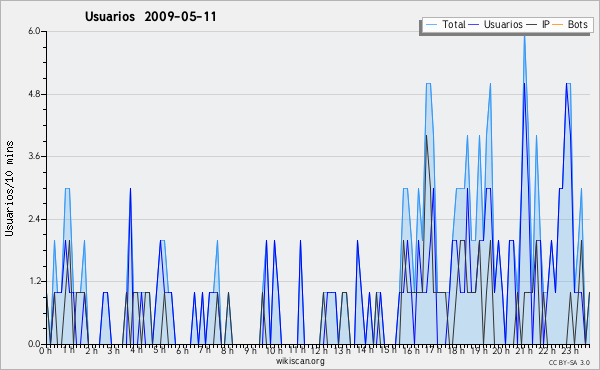Click the '19 h' x-axis label

point(479,350)
